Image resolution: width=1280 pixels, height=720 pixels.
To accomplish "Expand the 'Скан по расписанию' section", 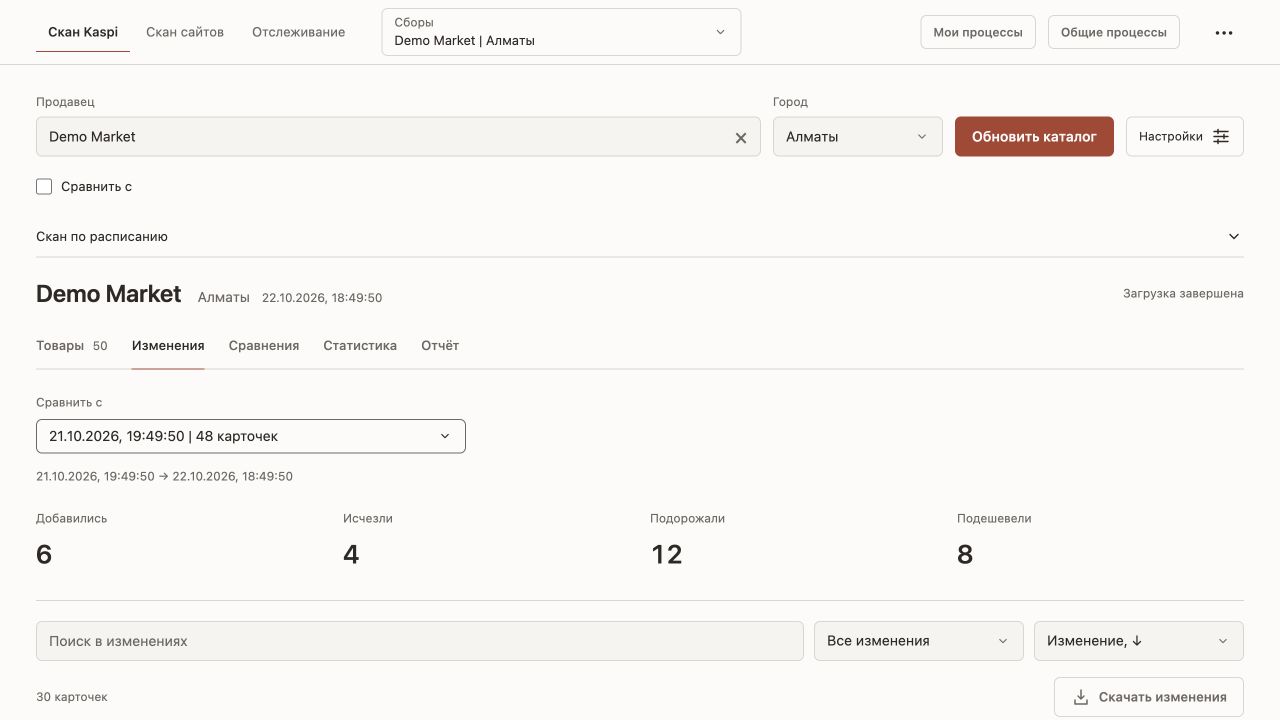I will [x=640, y=237].
